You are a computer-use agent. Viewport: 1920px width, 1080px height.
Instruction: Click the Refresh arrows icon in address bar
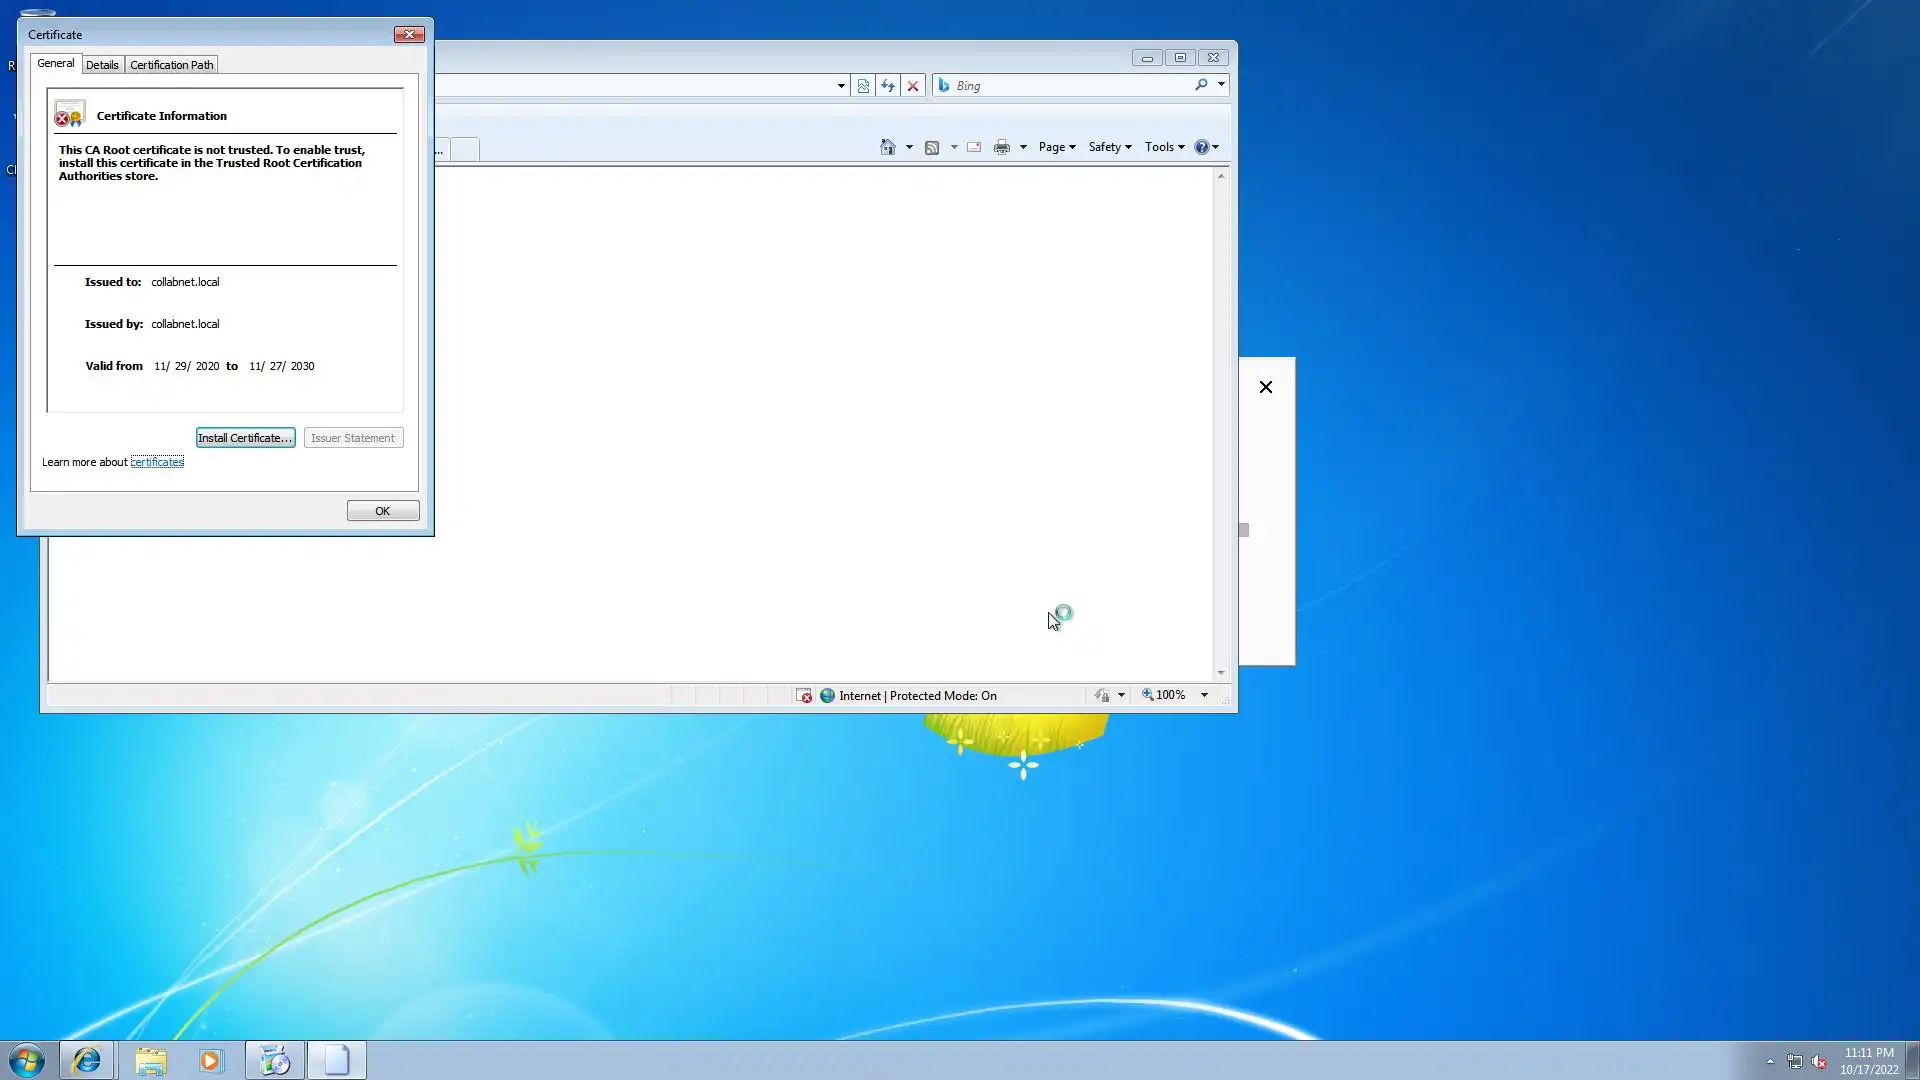click(x=888, y=86)
